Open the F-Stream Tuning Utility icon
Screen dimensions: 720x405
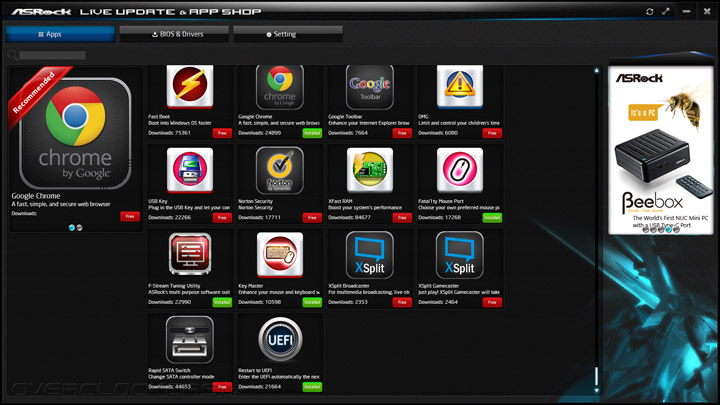(190, 254)
